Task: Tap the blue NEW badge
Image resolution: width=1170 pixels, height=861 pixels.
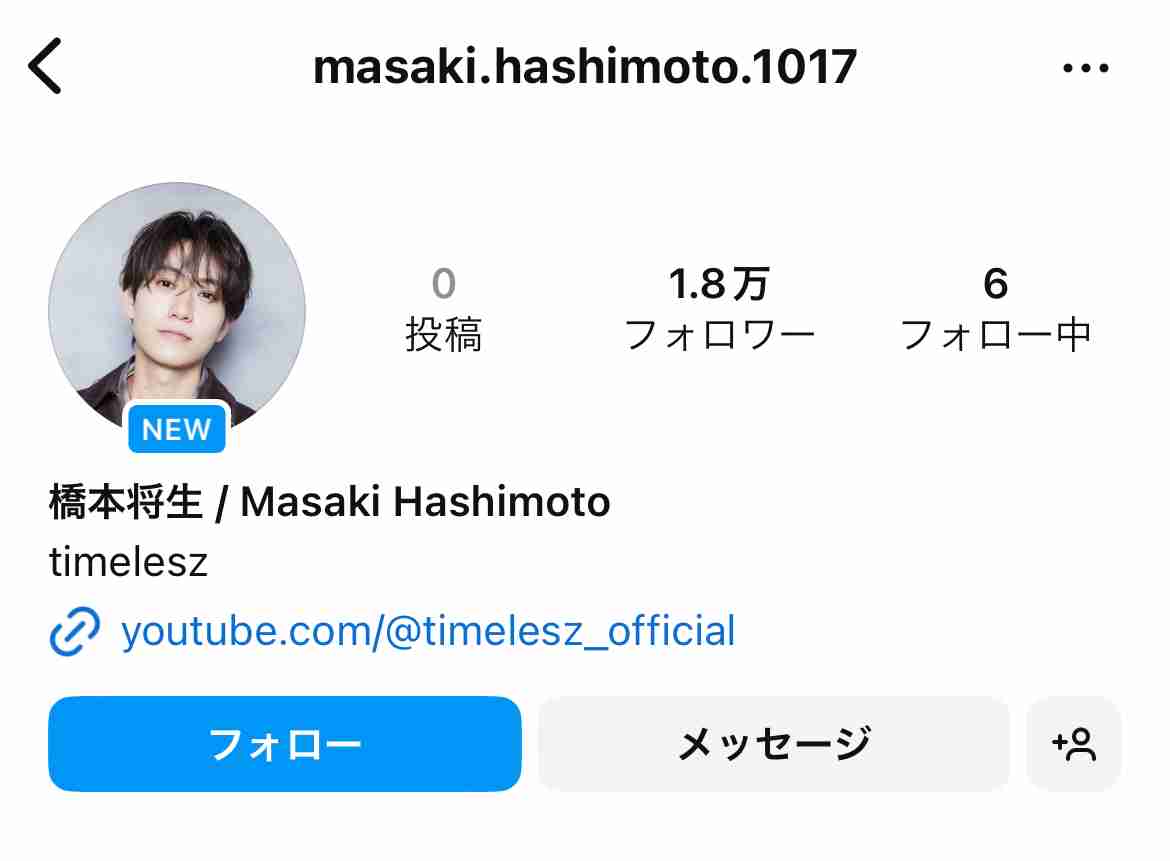Action: (177, 428)
